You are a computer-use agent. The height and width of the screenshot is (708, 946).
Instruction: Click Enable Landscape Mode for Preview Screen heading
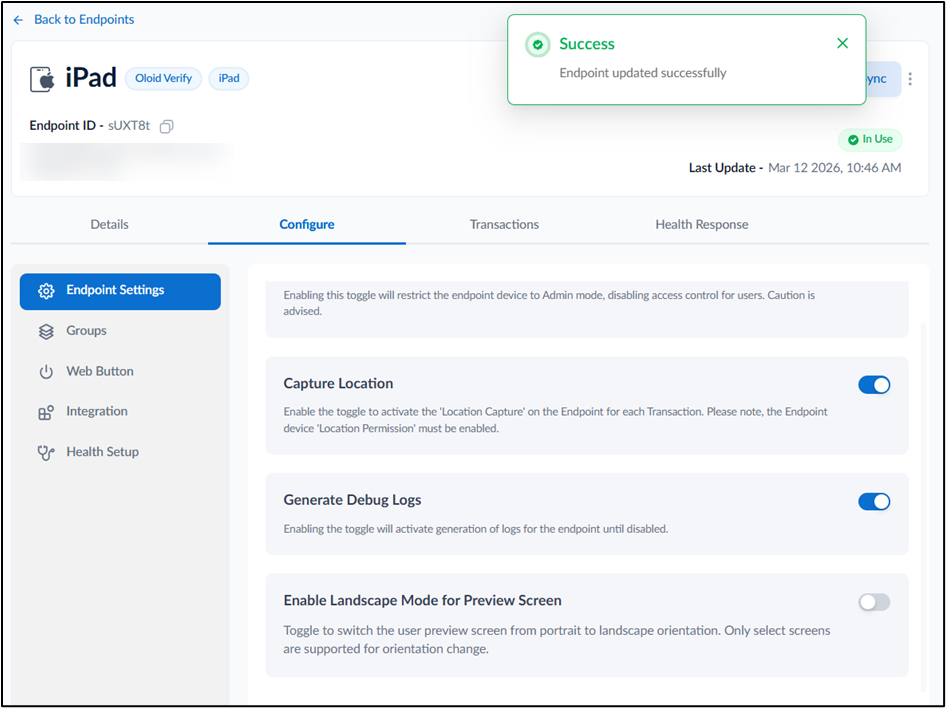click(422, 601)
